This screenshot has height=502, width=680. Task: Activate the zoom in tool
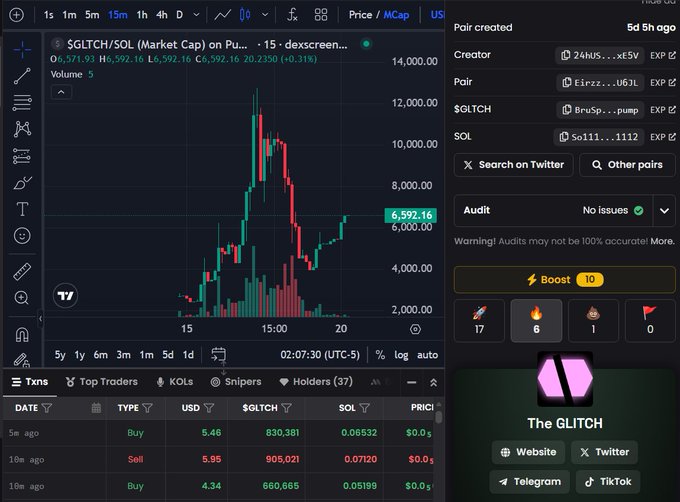pos(22,298)
